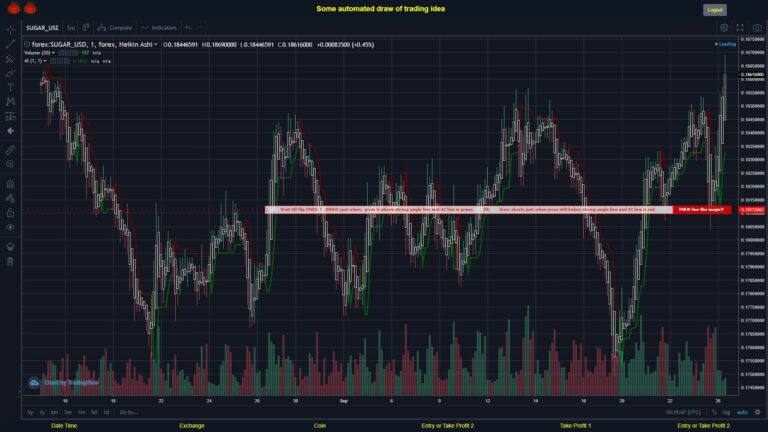Set range to 3m

tap(68, 412)
